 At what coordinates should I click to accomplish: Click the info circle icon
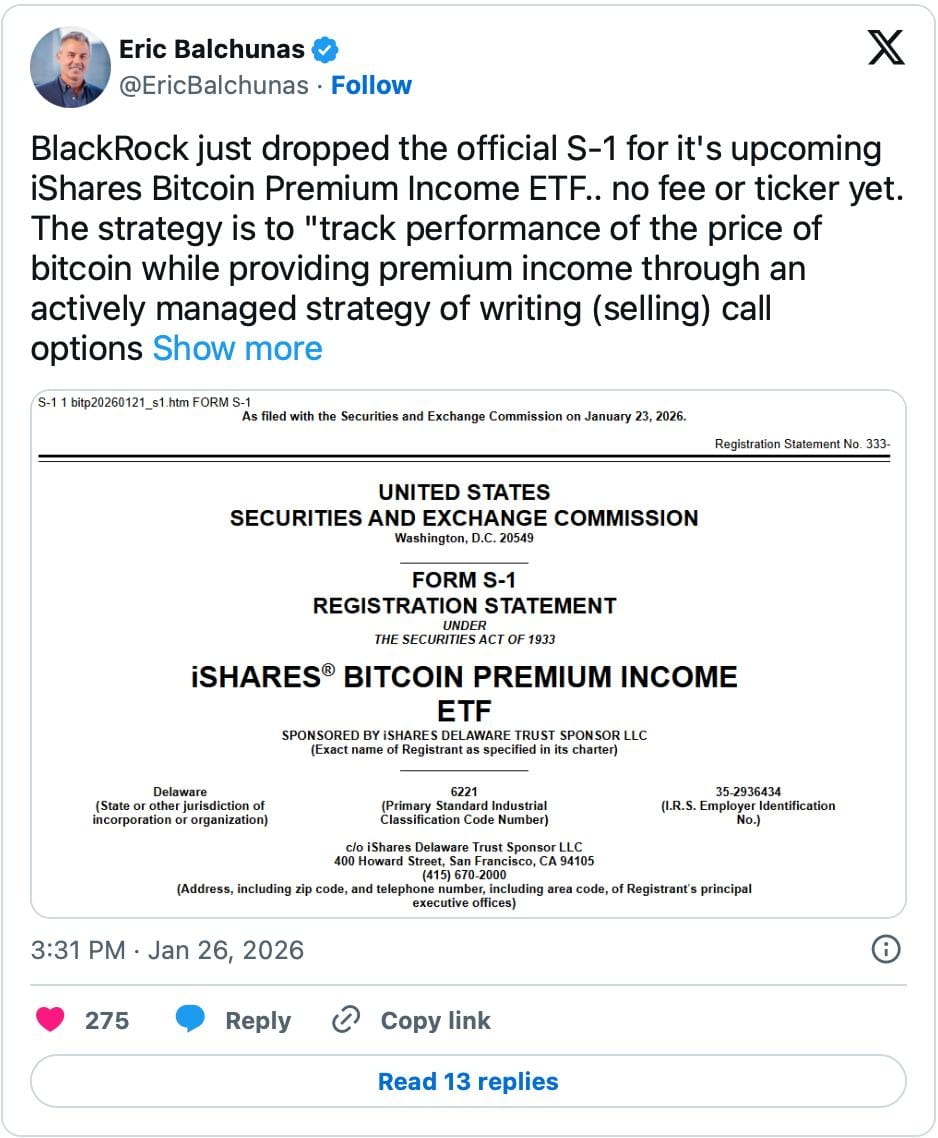(x=886, y=949)
